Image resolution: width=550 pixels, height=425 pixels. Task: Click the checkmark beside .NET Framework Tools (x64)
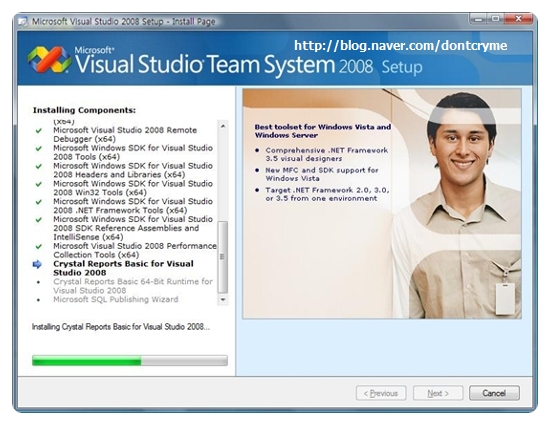pyautogui.click(x=39, y=202)
